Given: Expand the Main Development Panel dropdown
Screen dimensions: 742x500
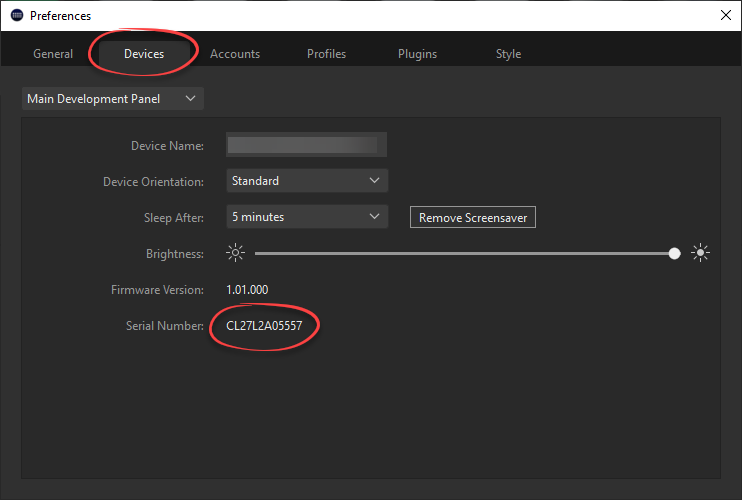Looking at the screenshot, I should 113,98.
